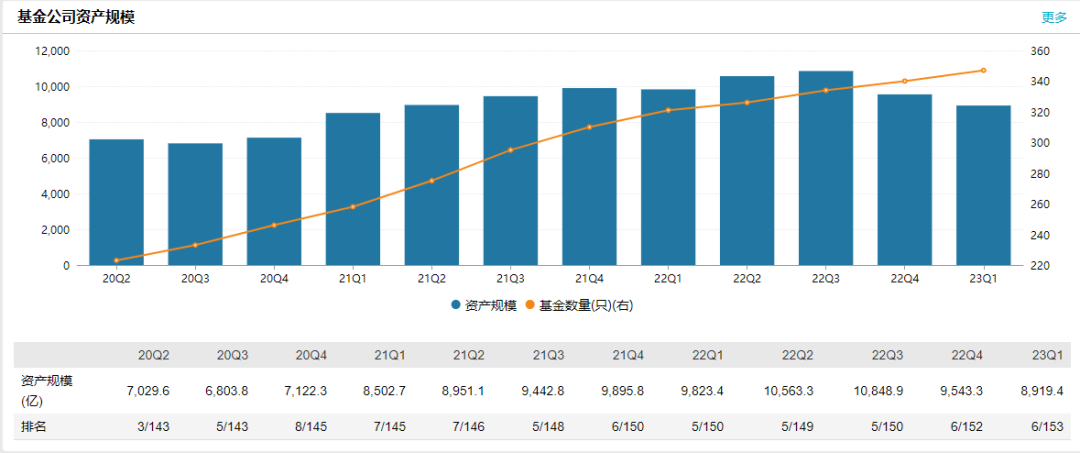The height and width of the screenshot is (453, 1080).
Task: Click the 20Q2 asset bar
Action: [116, 202]
